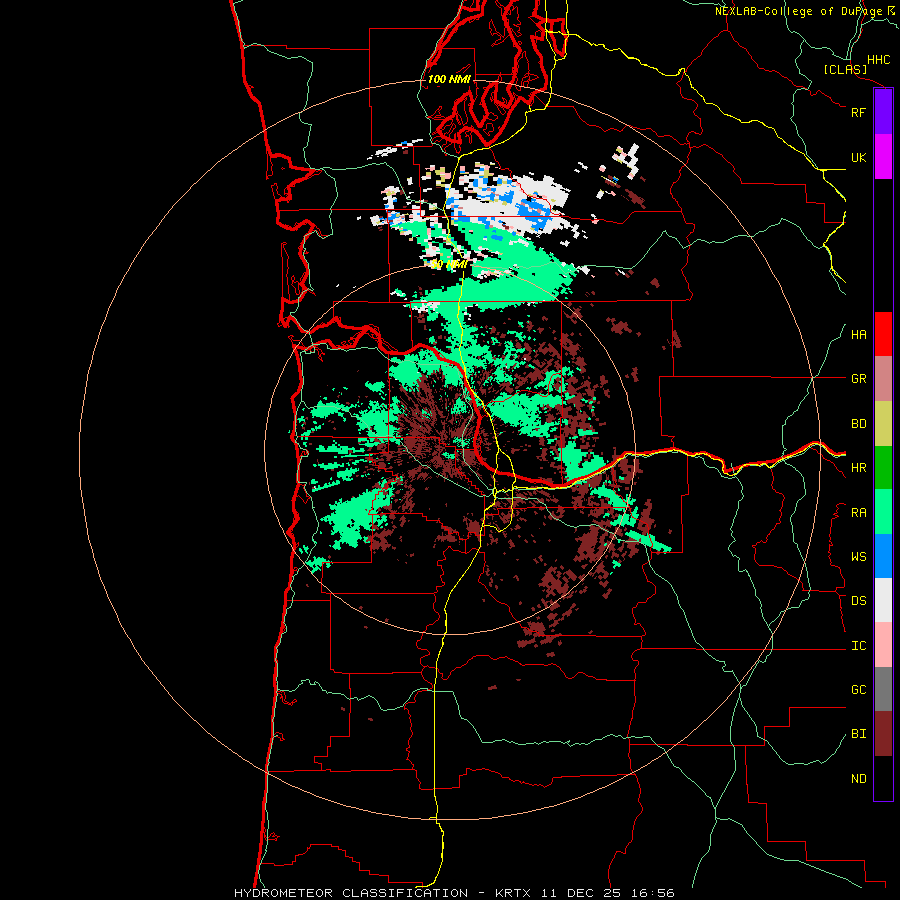Click the GC gray legend color block

pos(883,689)
